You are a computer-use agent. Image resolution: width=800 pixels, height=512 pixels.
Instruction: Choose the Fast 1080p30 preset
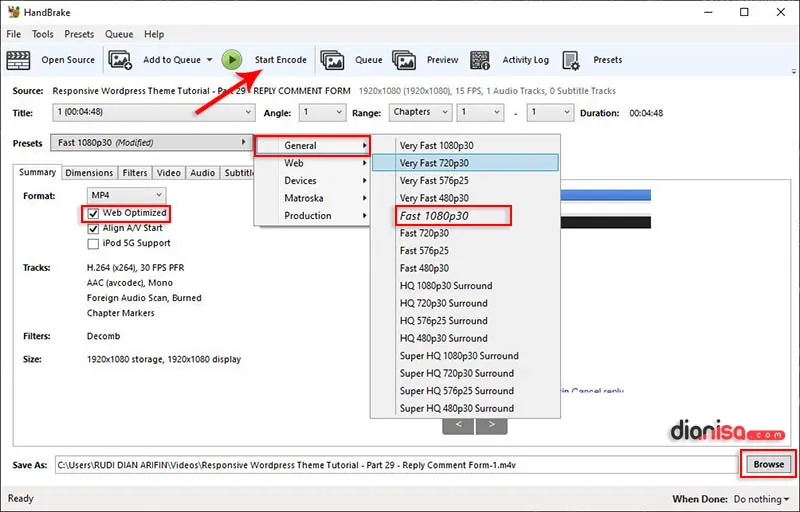(x=465, y=216)
